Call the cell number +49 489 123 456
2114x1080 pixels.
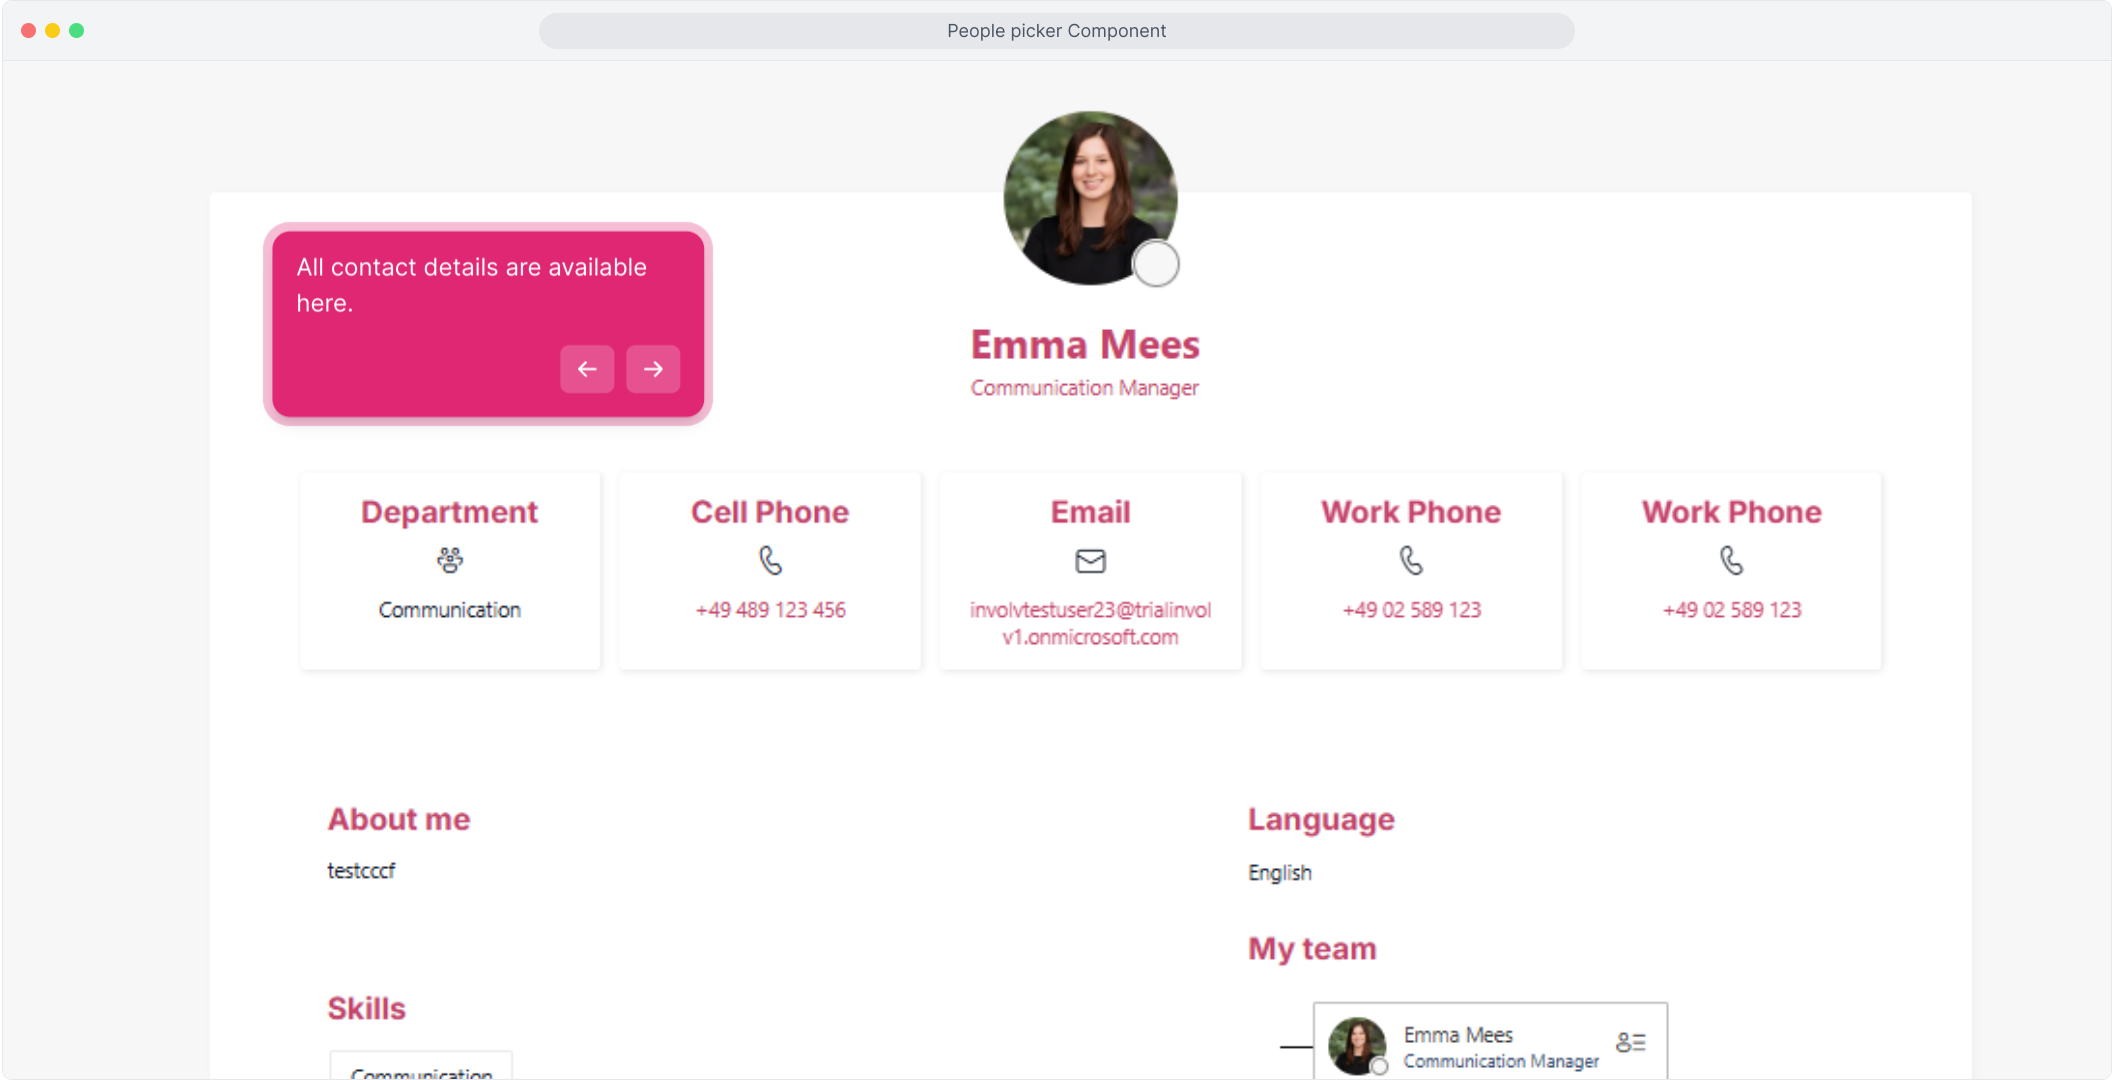tap(771, 610)
